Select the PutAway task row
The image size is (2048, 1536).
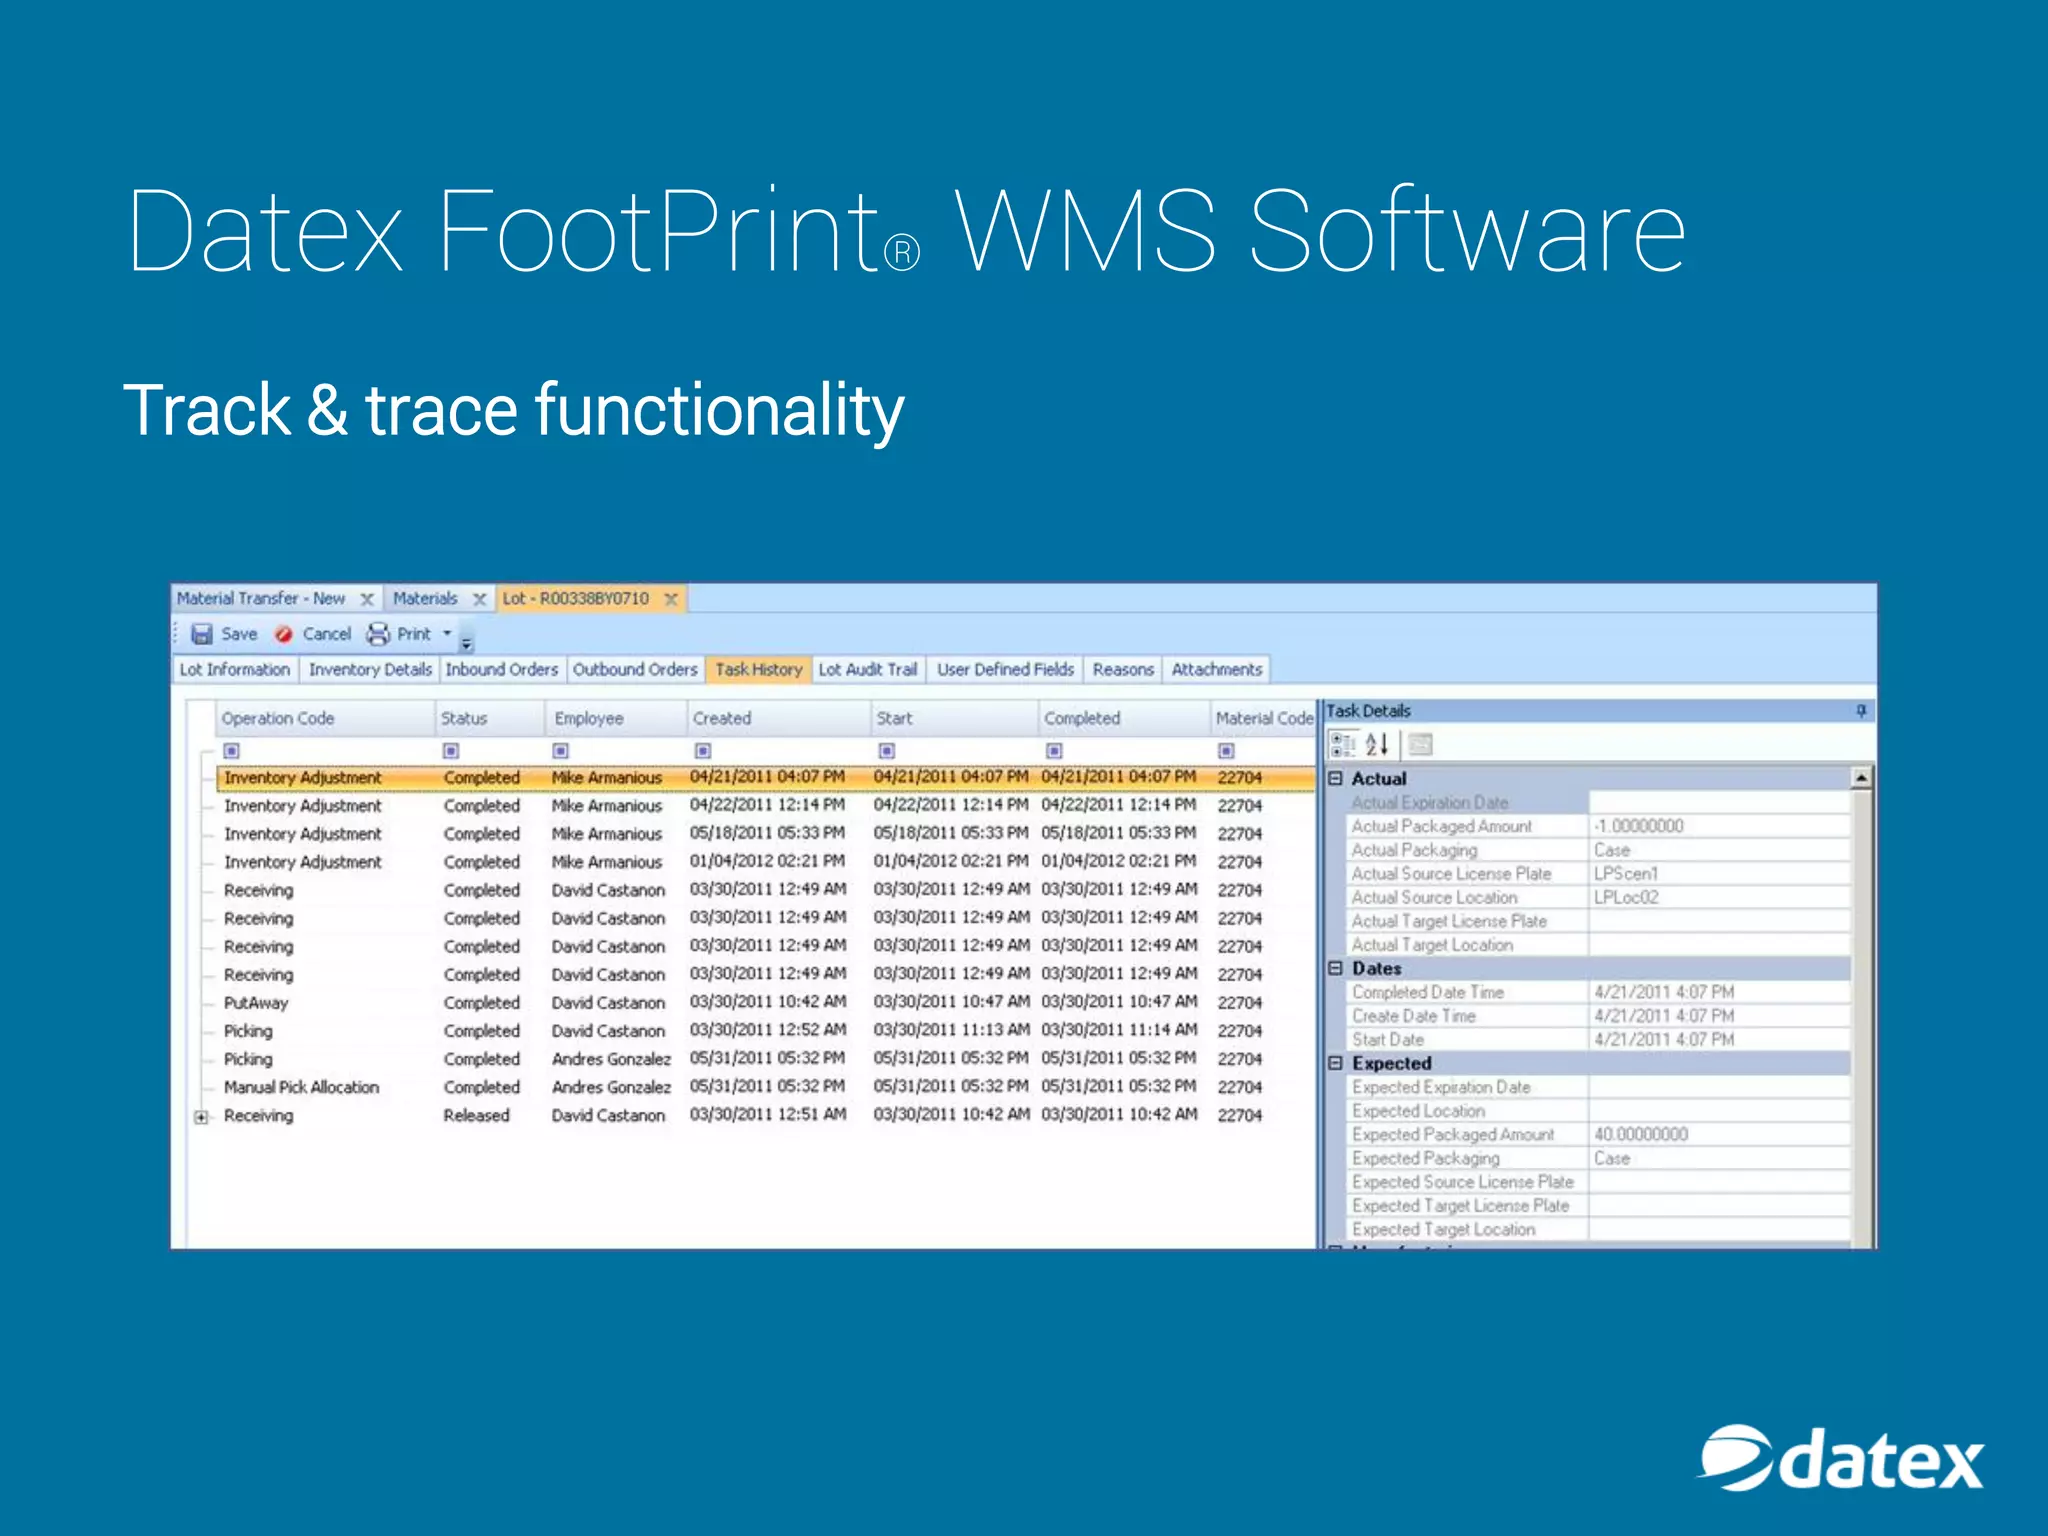[765, 1002]
